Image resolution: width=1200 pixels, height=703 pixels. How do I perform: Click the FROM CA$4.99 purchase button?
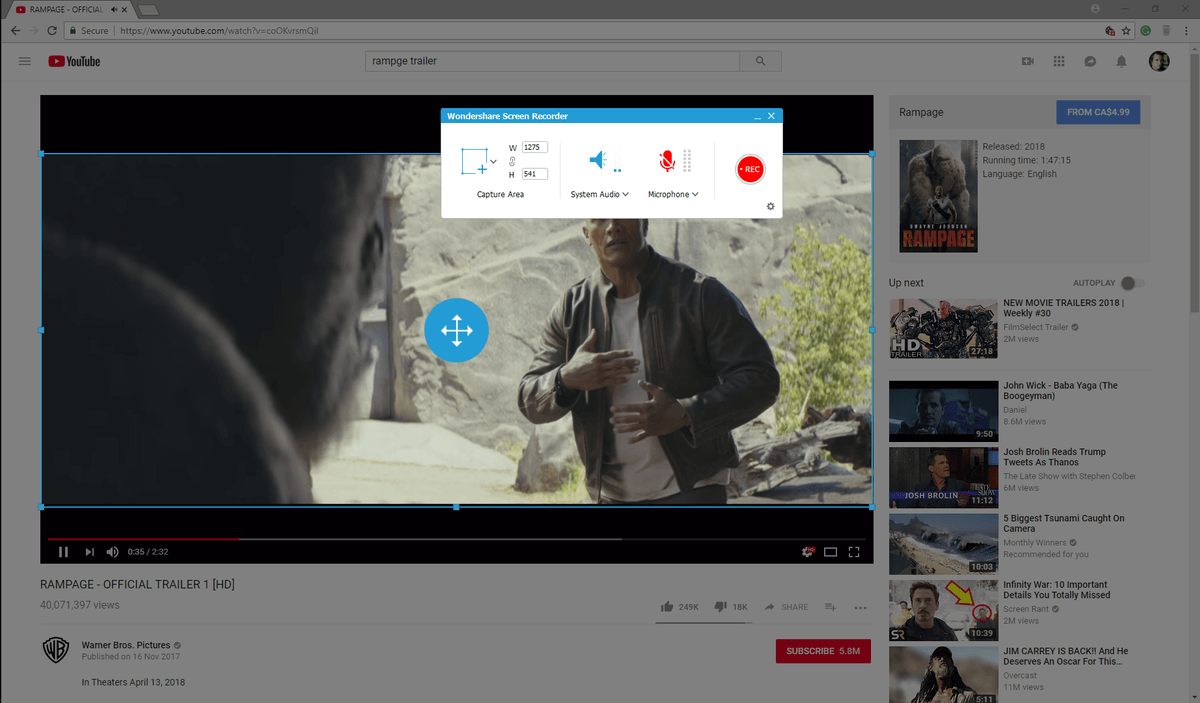1097,112
